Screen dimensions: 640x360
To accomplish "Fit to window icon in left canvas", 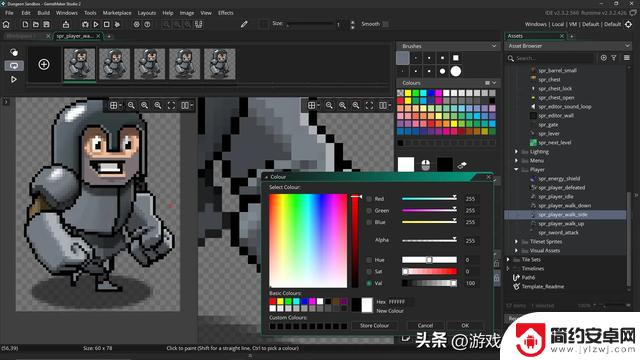I will coord(171,105).
